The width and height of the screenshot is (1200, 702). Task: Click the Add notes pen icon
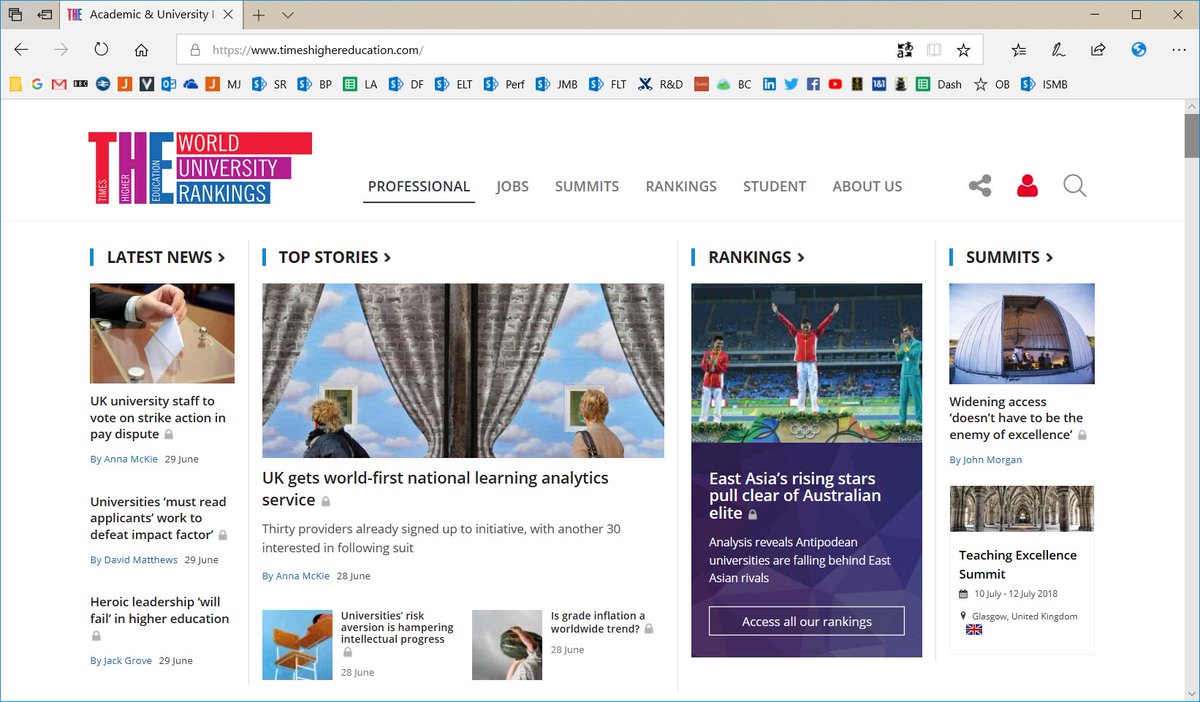coord(1058,50)
